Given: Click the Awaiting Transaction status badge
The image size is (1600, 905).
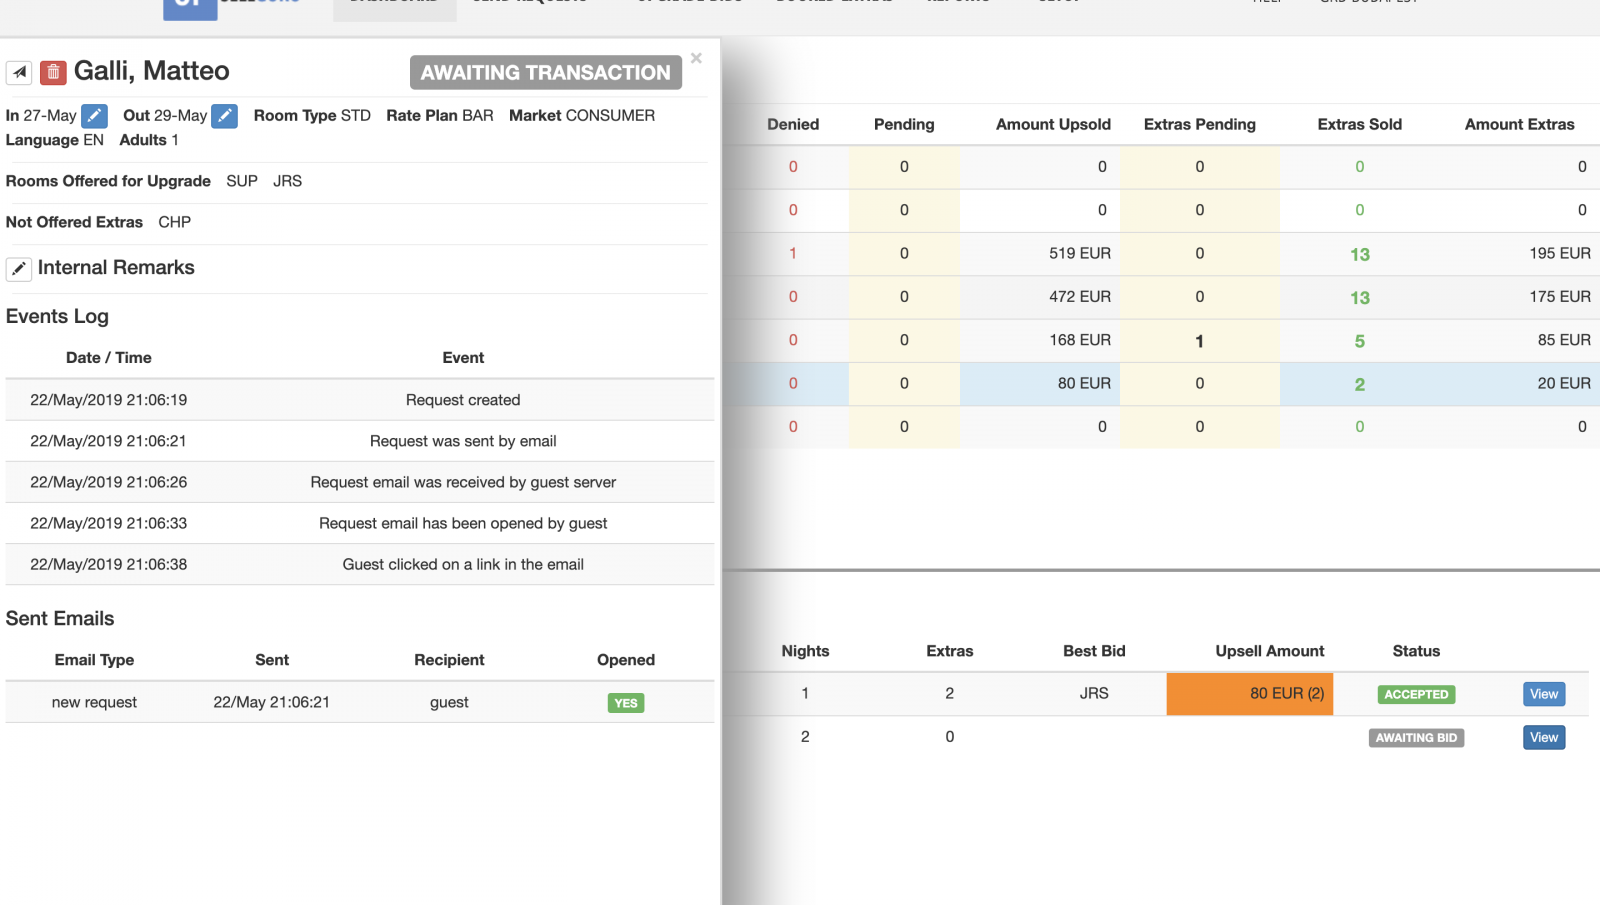Looking at the screenshot, I should (x=545, y=72).
